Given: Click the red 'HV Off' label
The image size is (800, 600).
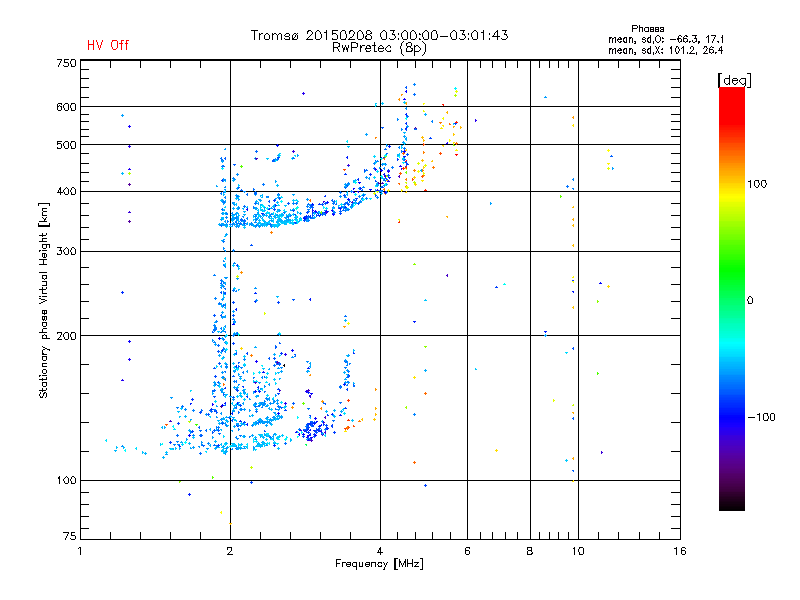Looking at the screenshot, I should [x=108, y=45].
